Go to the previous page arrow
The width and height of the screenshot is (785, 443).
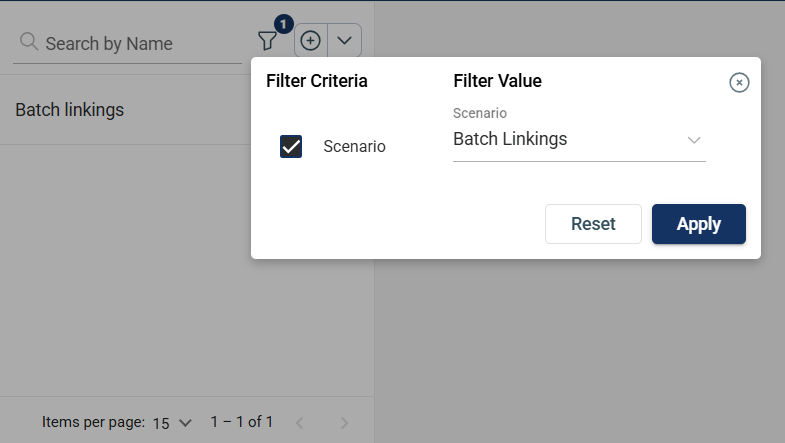tap(298, 423)
